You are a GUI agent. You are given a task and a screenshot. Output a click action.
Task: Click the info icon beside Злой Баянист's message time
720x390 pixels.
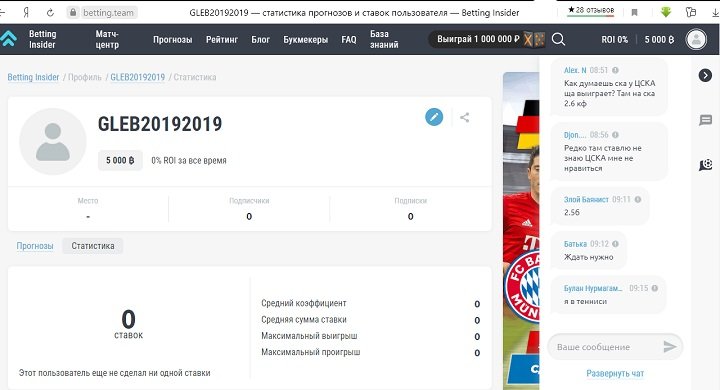pyautogui.click(x=638, y=199)
